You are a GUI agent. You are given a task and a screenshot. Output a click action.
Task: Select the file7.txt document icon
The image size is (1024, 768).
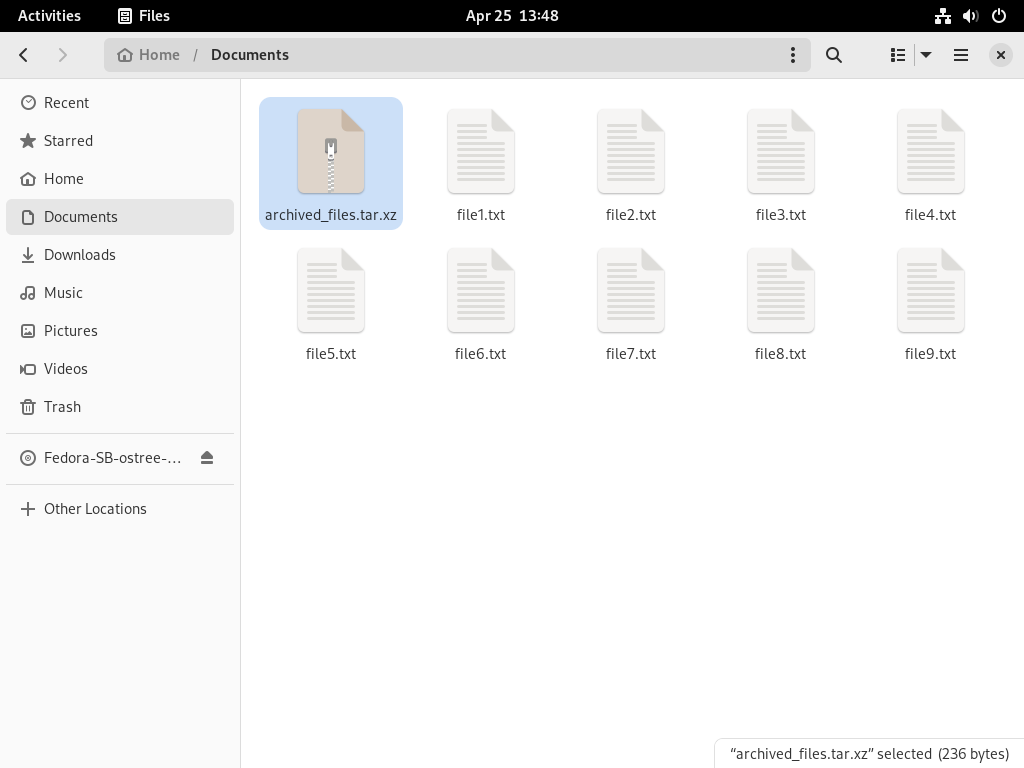coord(631,290)
